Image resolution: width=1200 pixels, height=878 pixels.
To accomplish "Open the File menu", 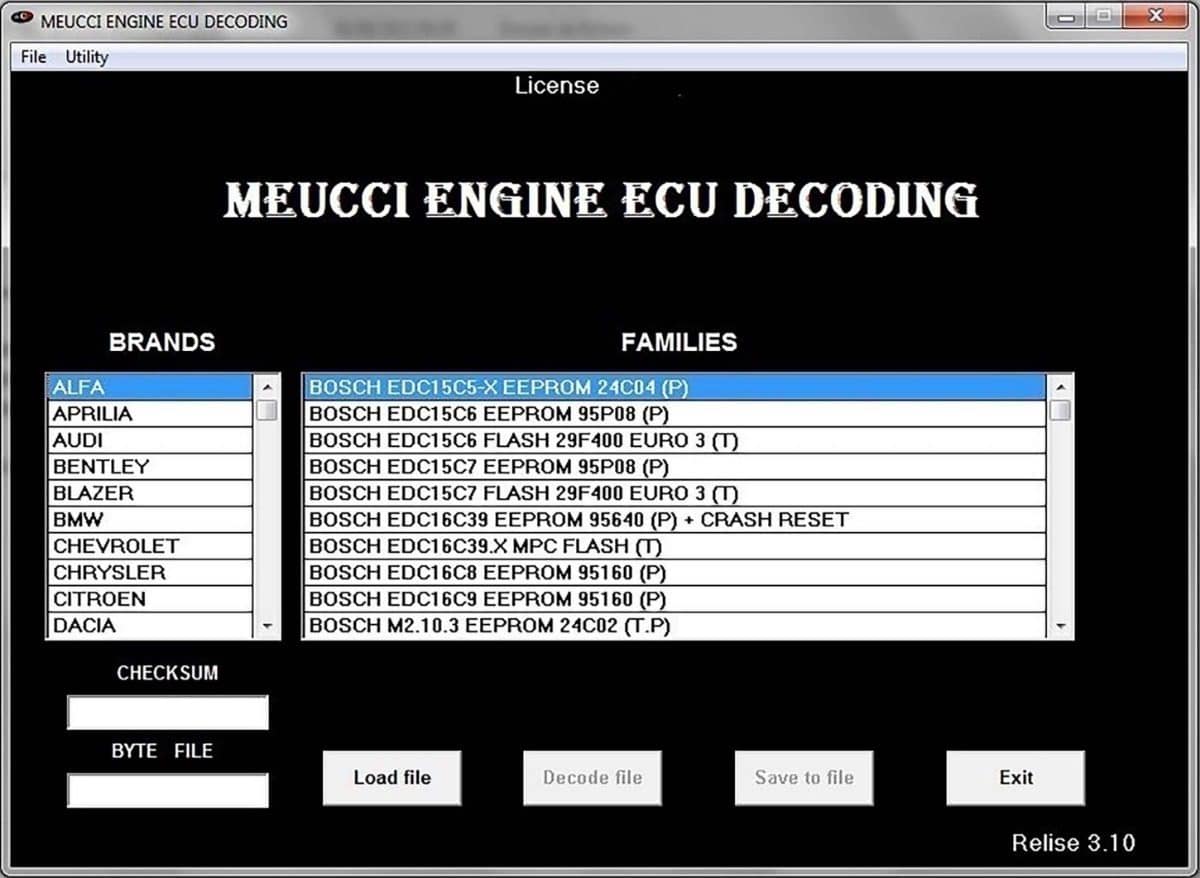I will [31, 57].
